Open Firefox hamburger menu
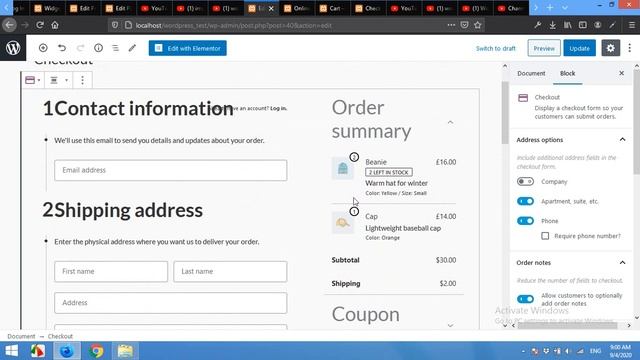The height and width of the screenshot is (360, 640). pyautogui.click(x=631, y=25)
